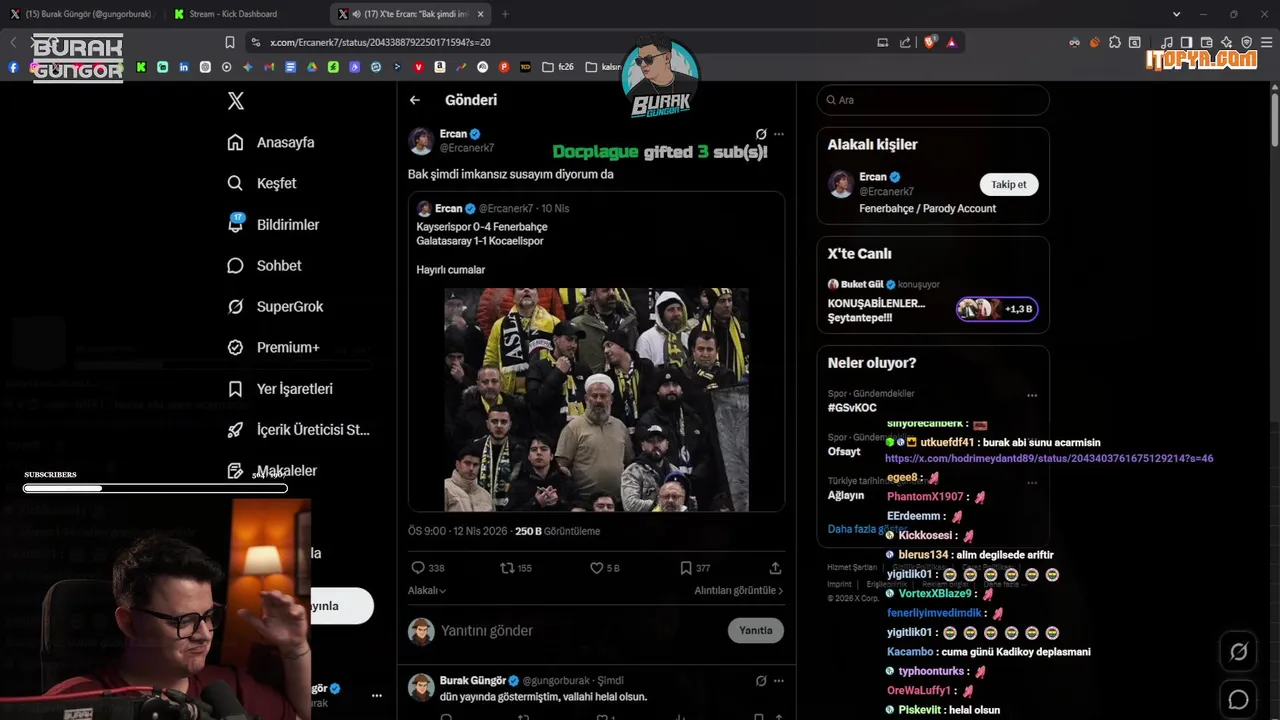This screenshot has width=1280, height=720.
Task: Open the hodrimeydantd89 link in chat
Action: 1049,458
